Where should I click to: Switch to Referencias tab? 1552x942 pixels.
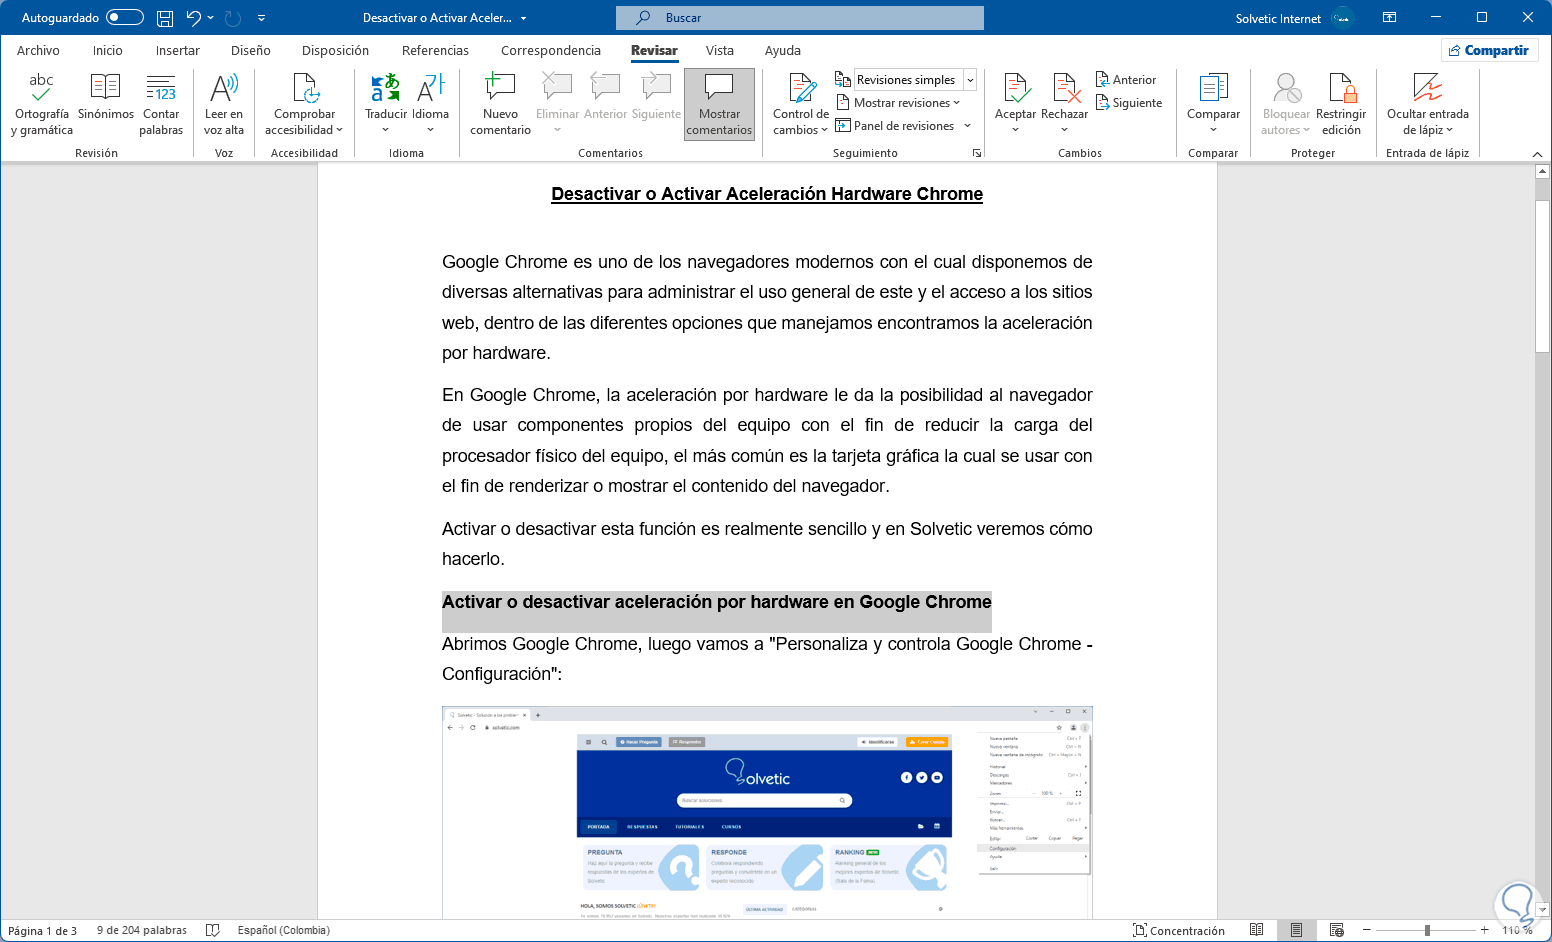point(435,51)
